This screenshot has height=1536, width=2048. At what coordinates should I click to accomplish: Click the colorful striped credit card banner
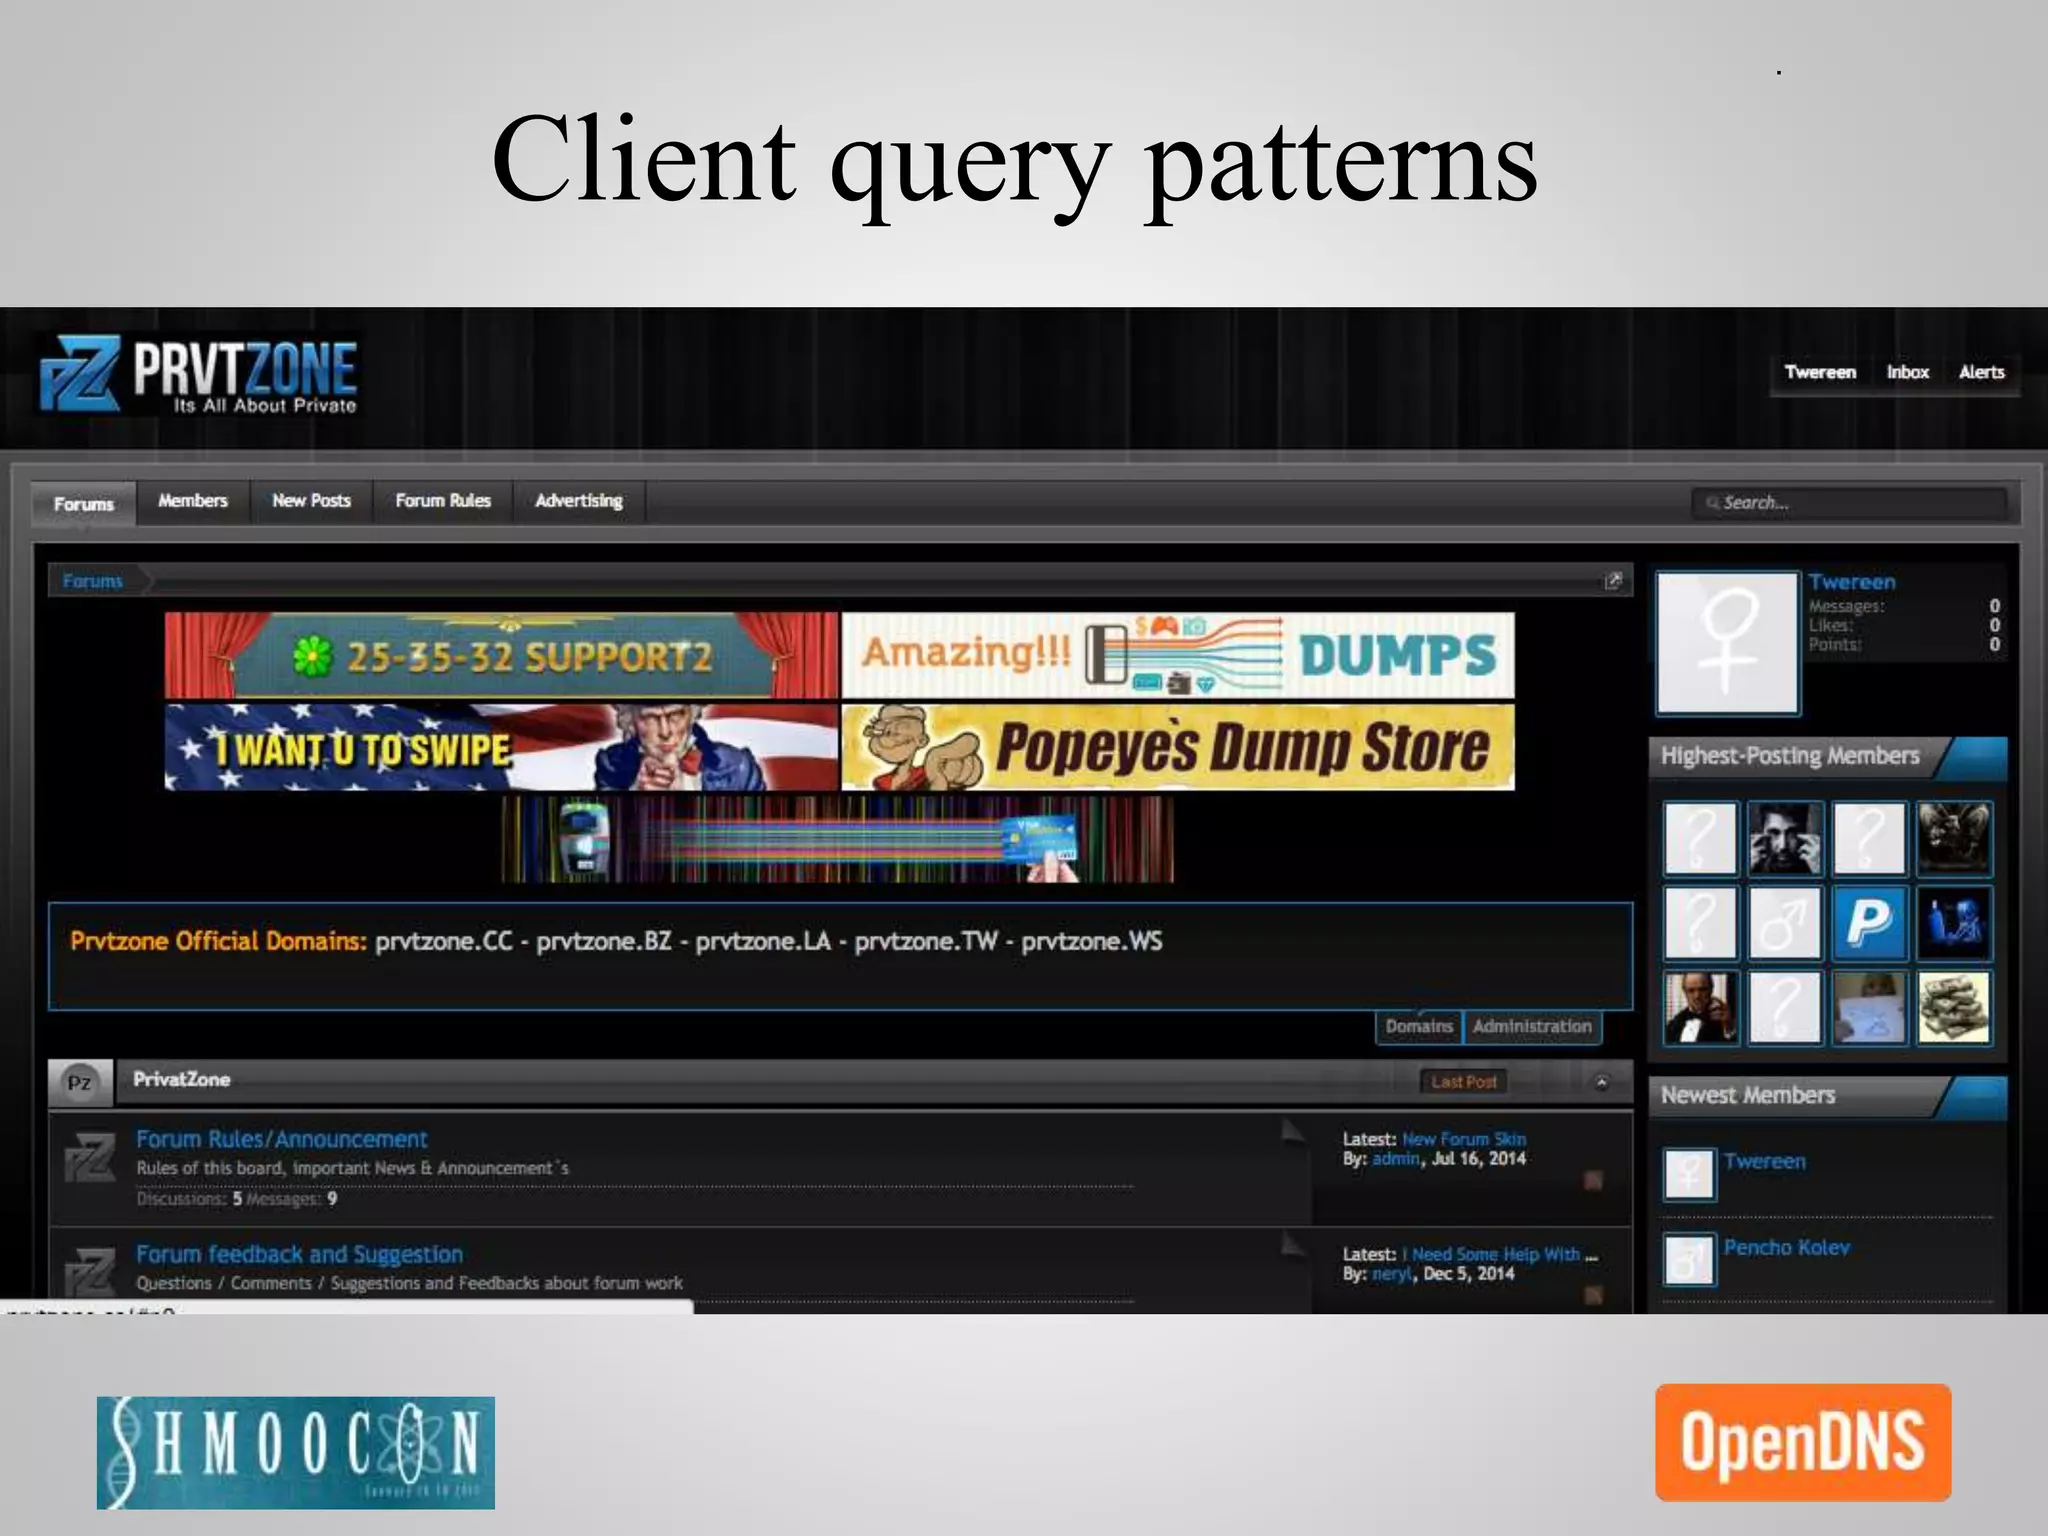point(838,839)
